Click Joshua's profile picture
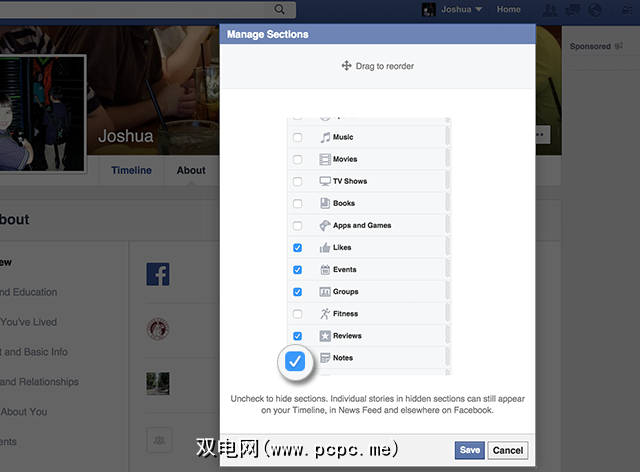The image size is (640, 472). point(42,114)
